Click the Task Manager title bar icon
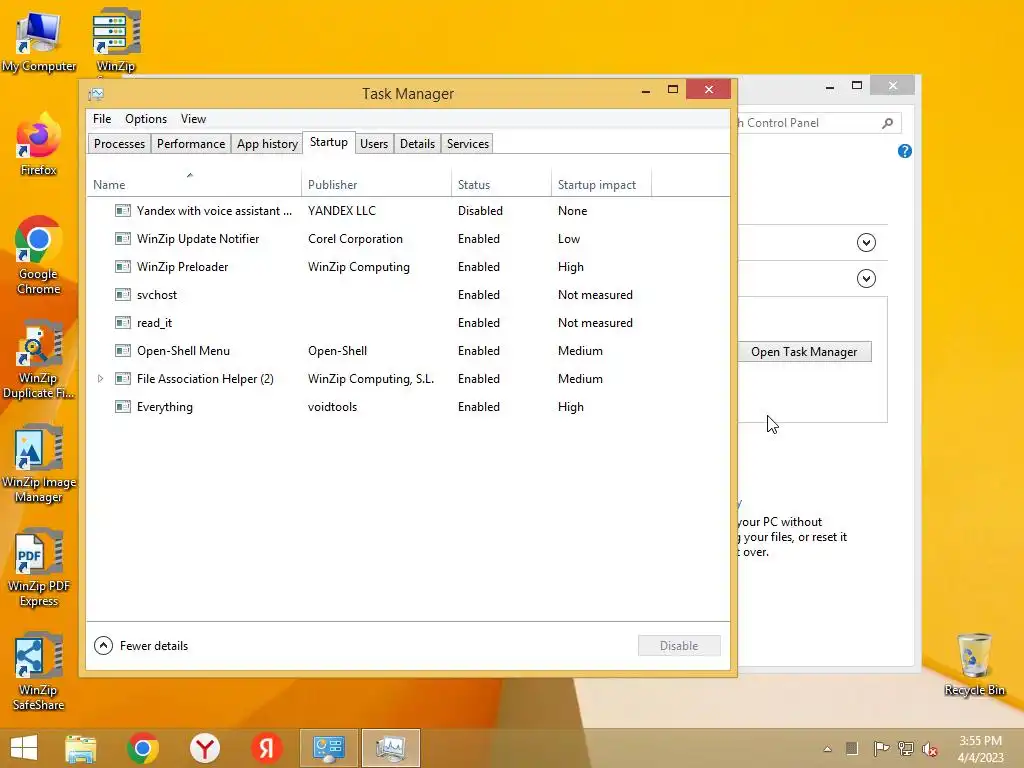 (x=96, y=94)
